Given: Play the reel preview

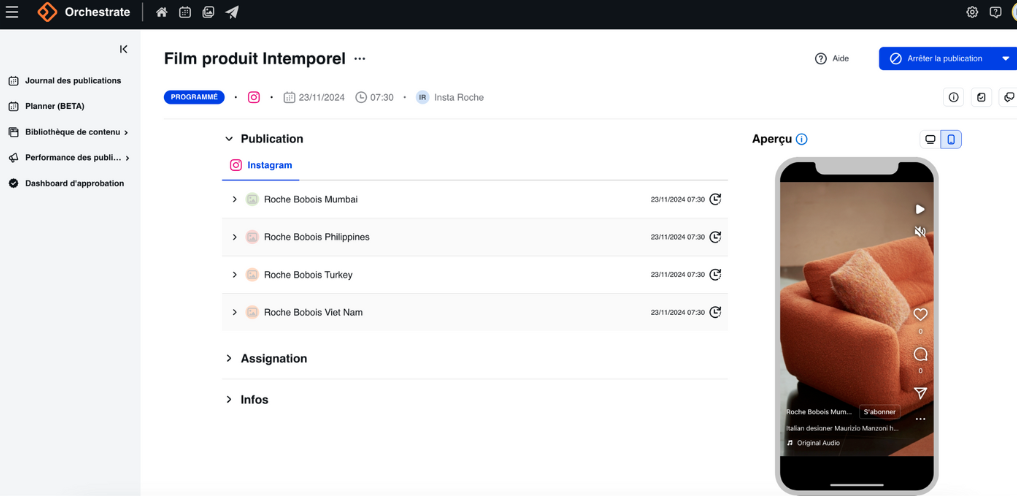Looking at the screenshot, I should coord(920,209).
